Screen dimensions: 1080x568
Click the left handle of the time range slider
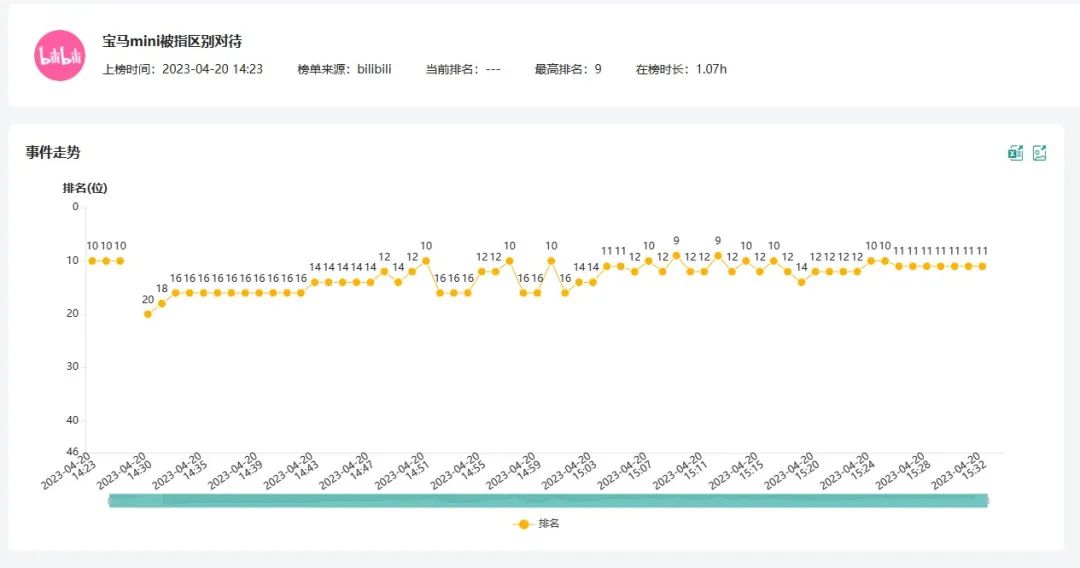tap(110, 500)
